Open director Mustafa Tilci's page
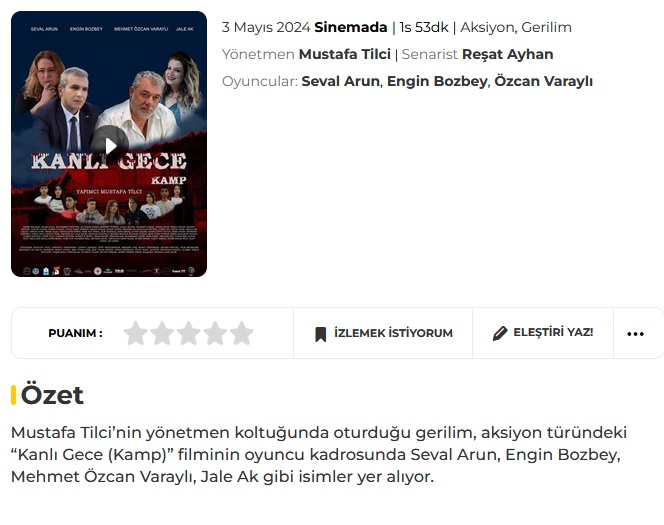The height and width of the screenshot is (525, 664). pyautogui.click(x=345, y=54)
